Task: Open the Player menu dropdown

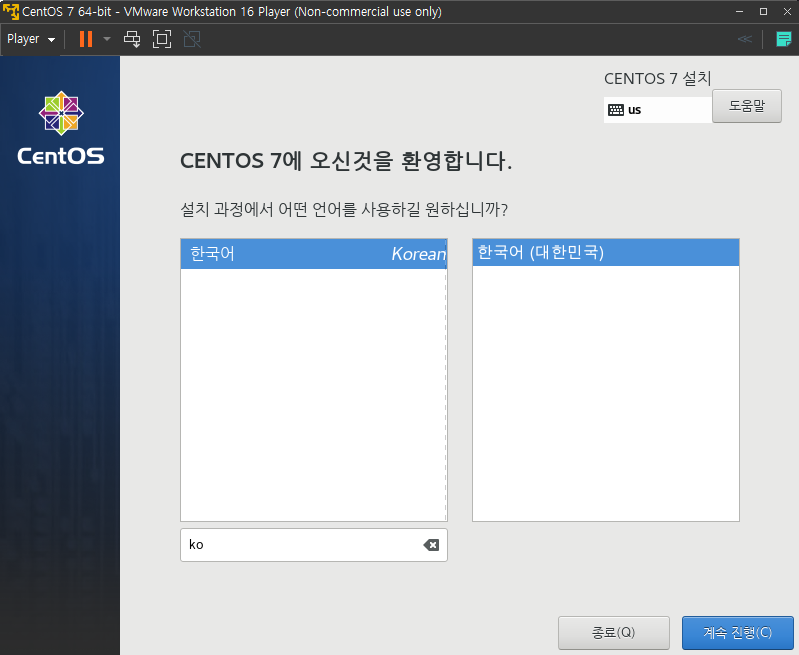Action: coord(31,39)
